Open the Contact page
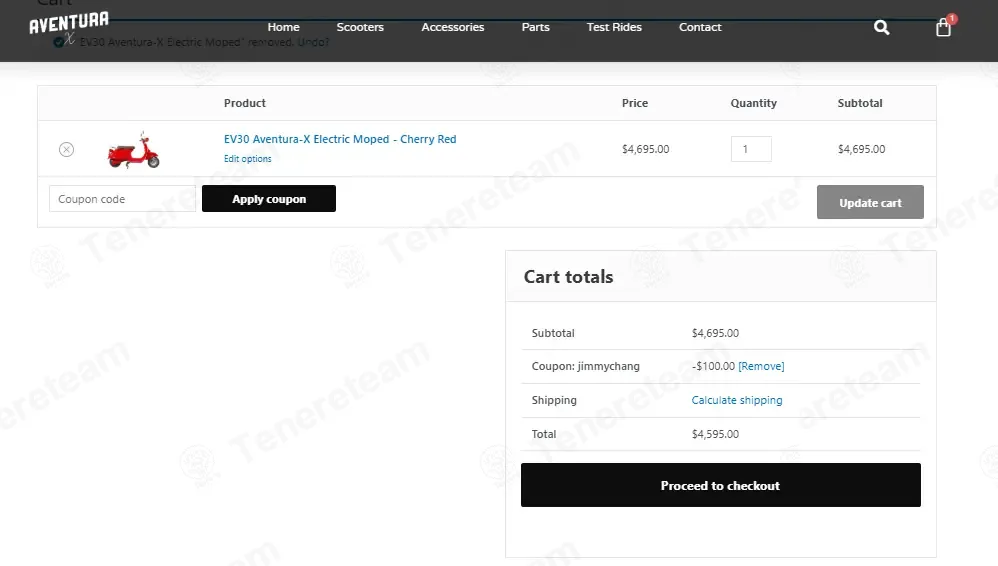 click(700, 27)
